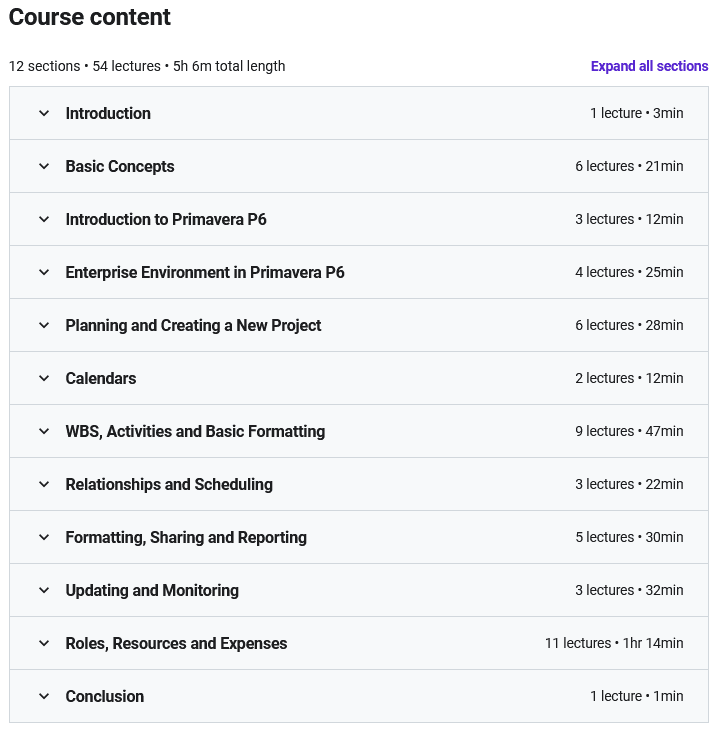
Task: Click Expand all sections link
Action: tap(649, 66)
